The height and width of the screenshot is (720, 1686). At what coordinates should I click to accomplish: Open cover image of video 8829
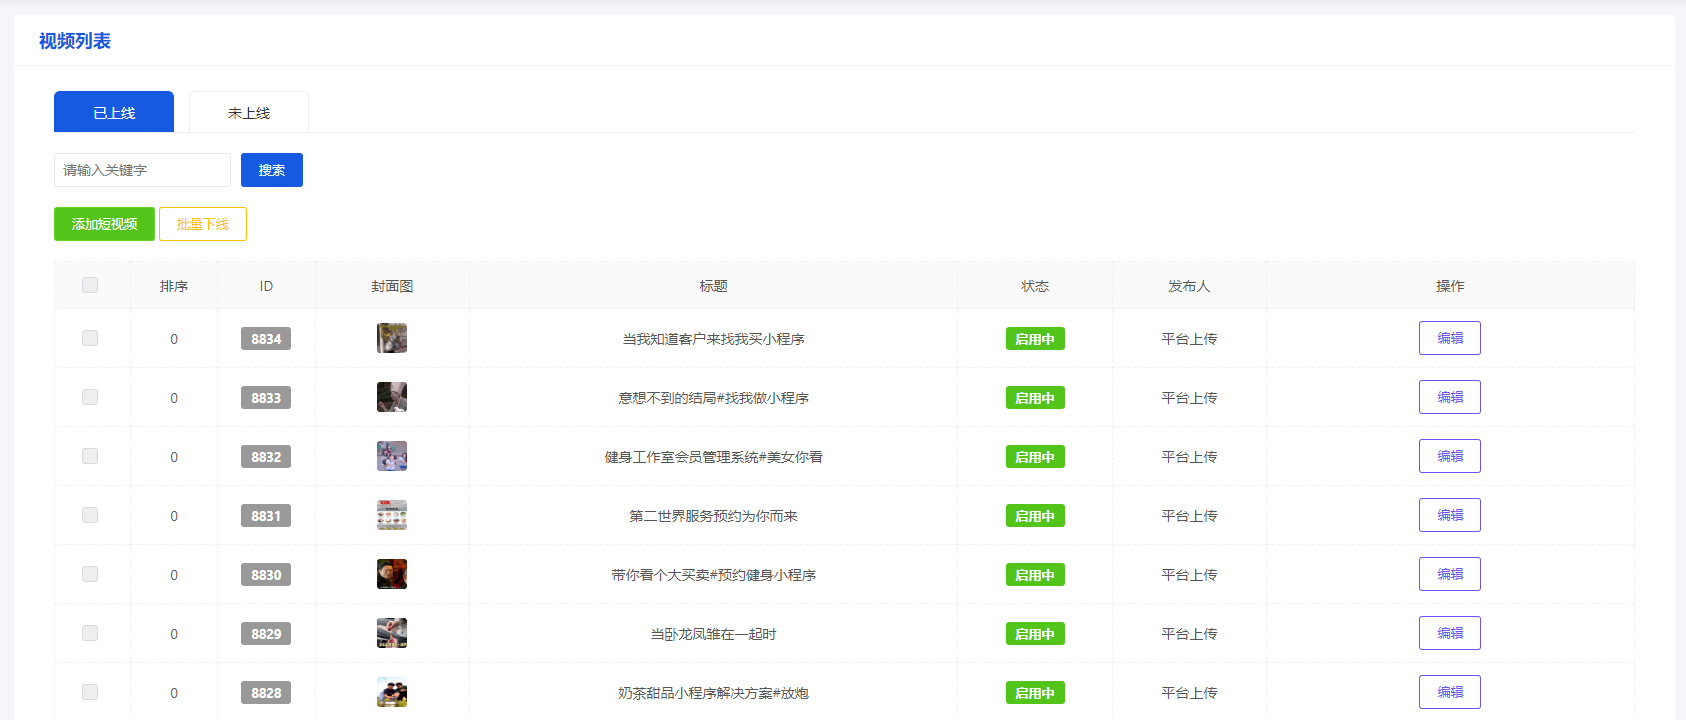[x=391, y=633]
